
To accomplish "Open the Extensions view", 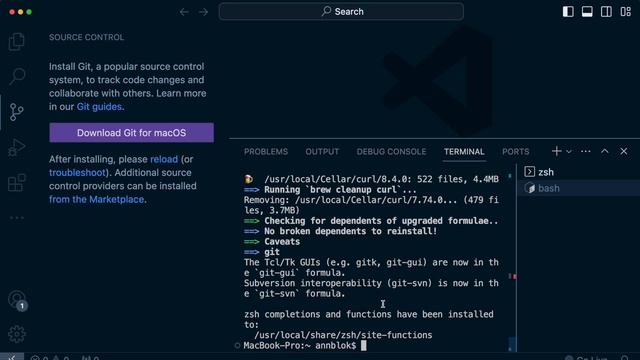I will [x=17, y=182].
